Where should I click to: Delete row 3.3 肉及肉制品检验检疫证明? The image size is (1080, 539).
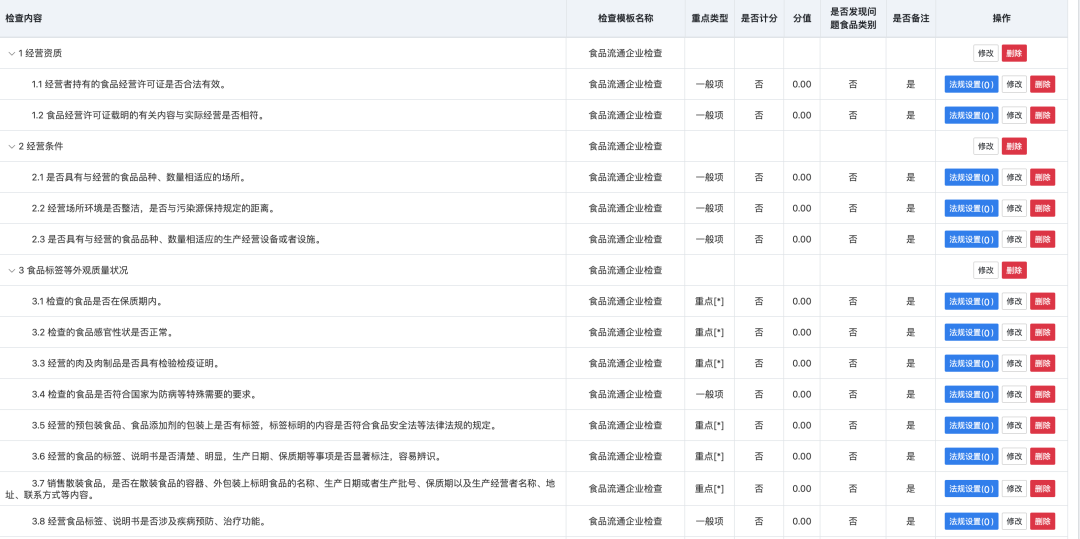pyautogui.click(x=1042, y=363)
